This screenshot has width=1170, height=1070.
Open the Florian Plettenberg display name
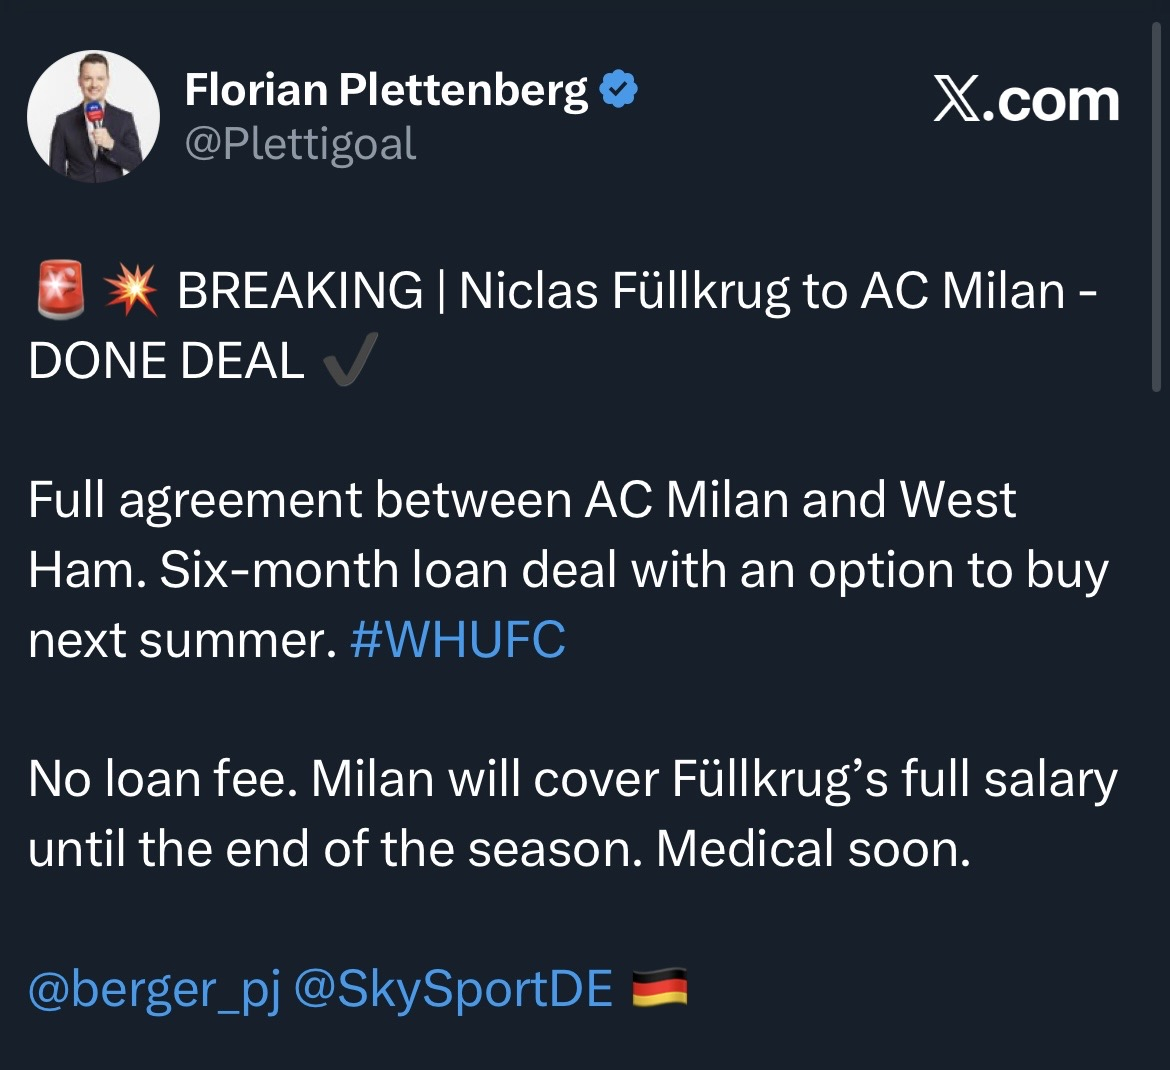(387, 91)
